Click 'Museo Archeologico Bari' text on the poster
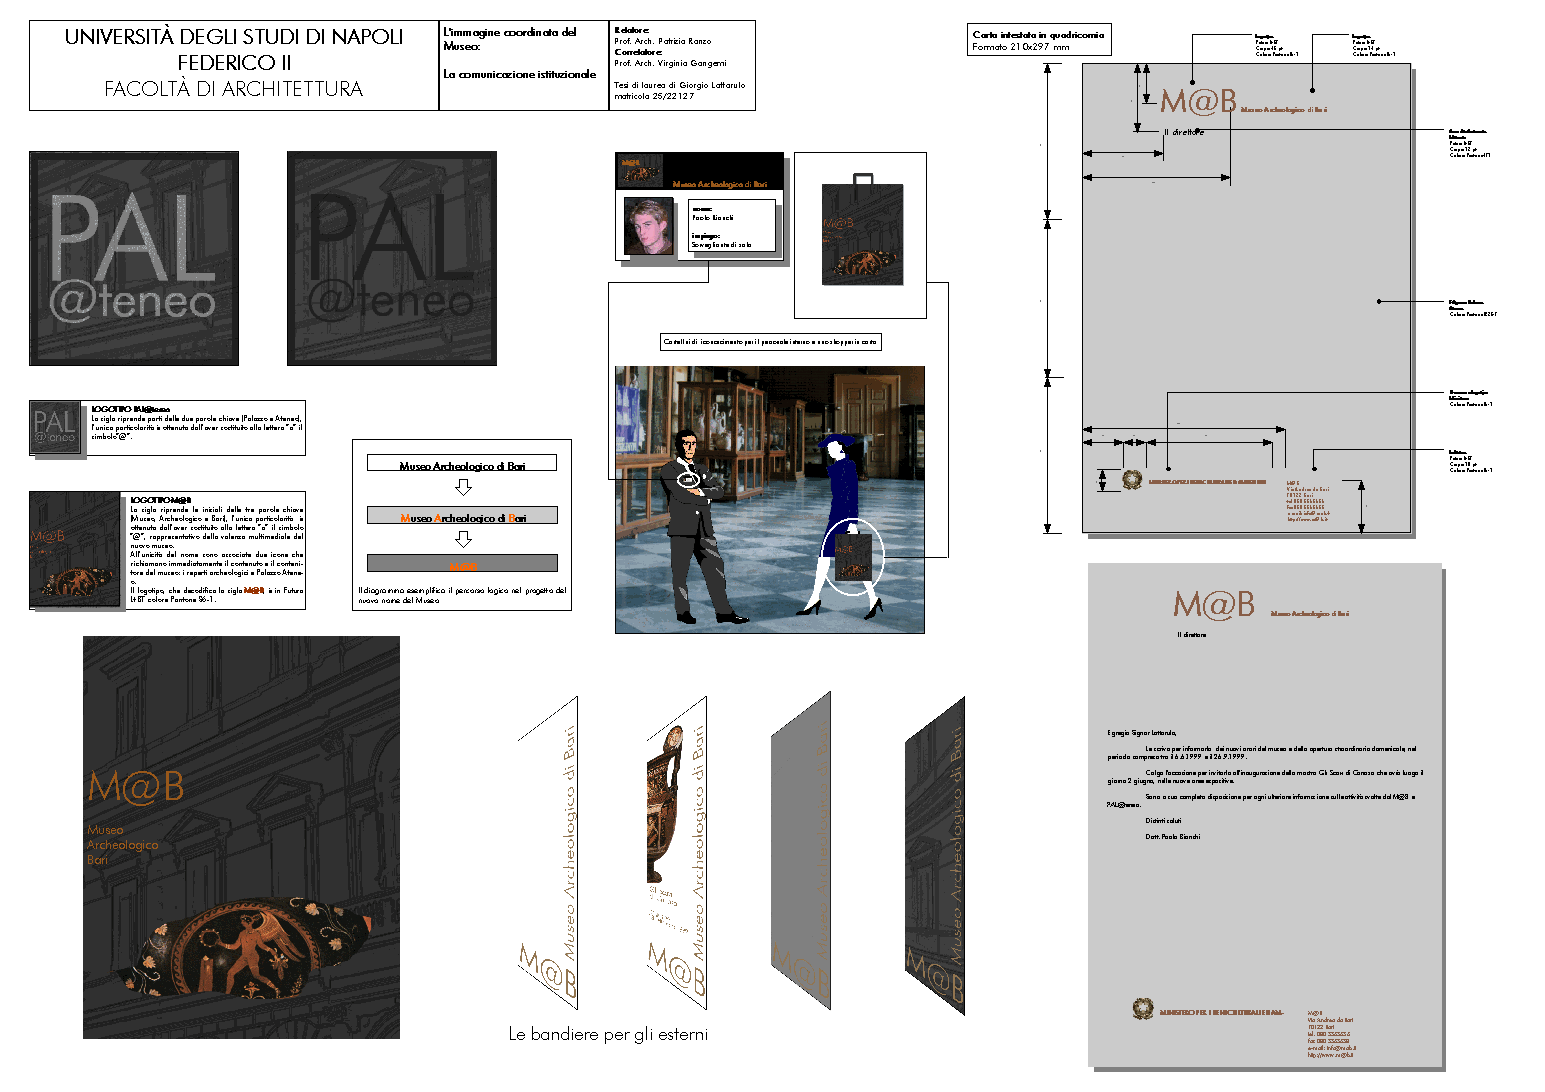This screenshot has height=1092, width=1545. tap(122, 845)
